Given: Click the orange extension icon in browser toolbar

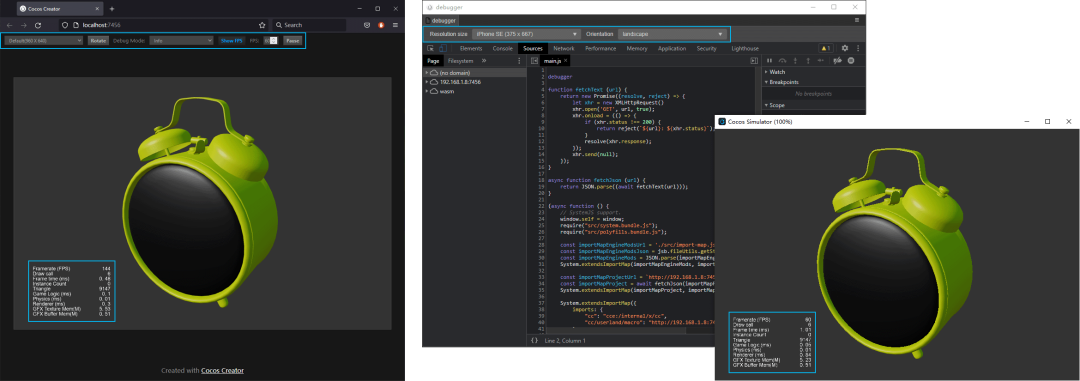Looking at the screenshot, I should (382, 25).
